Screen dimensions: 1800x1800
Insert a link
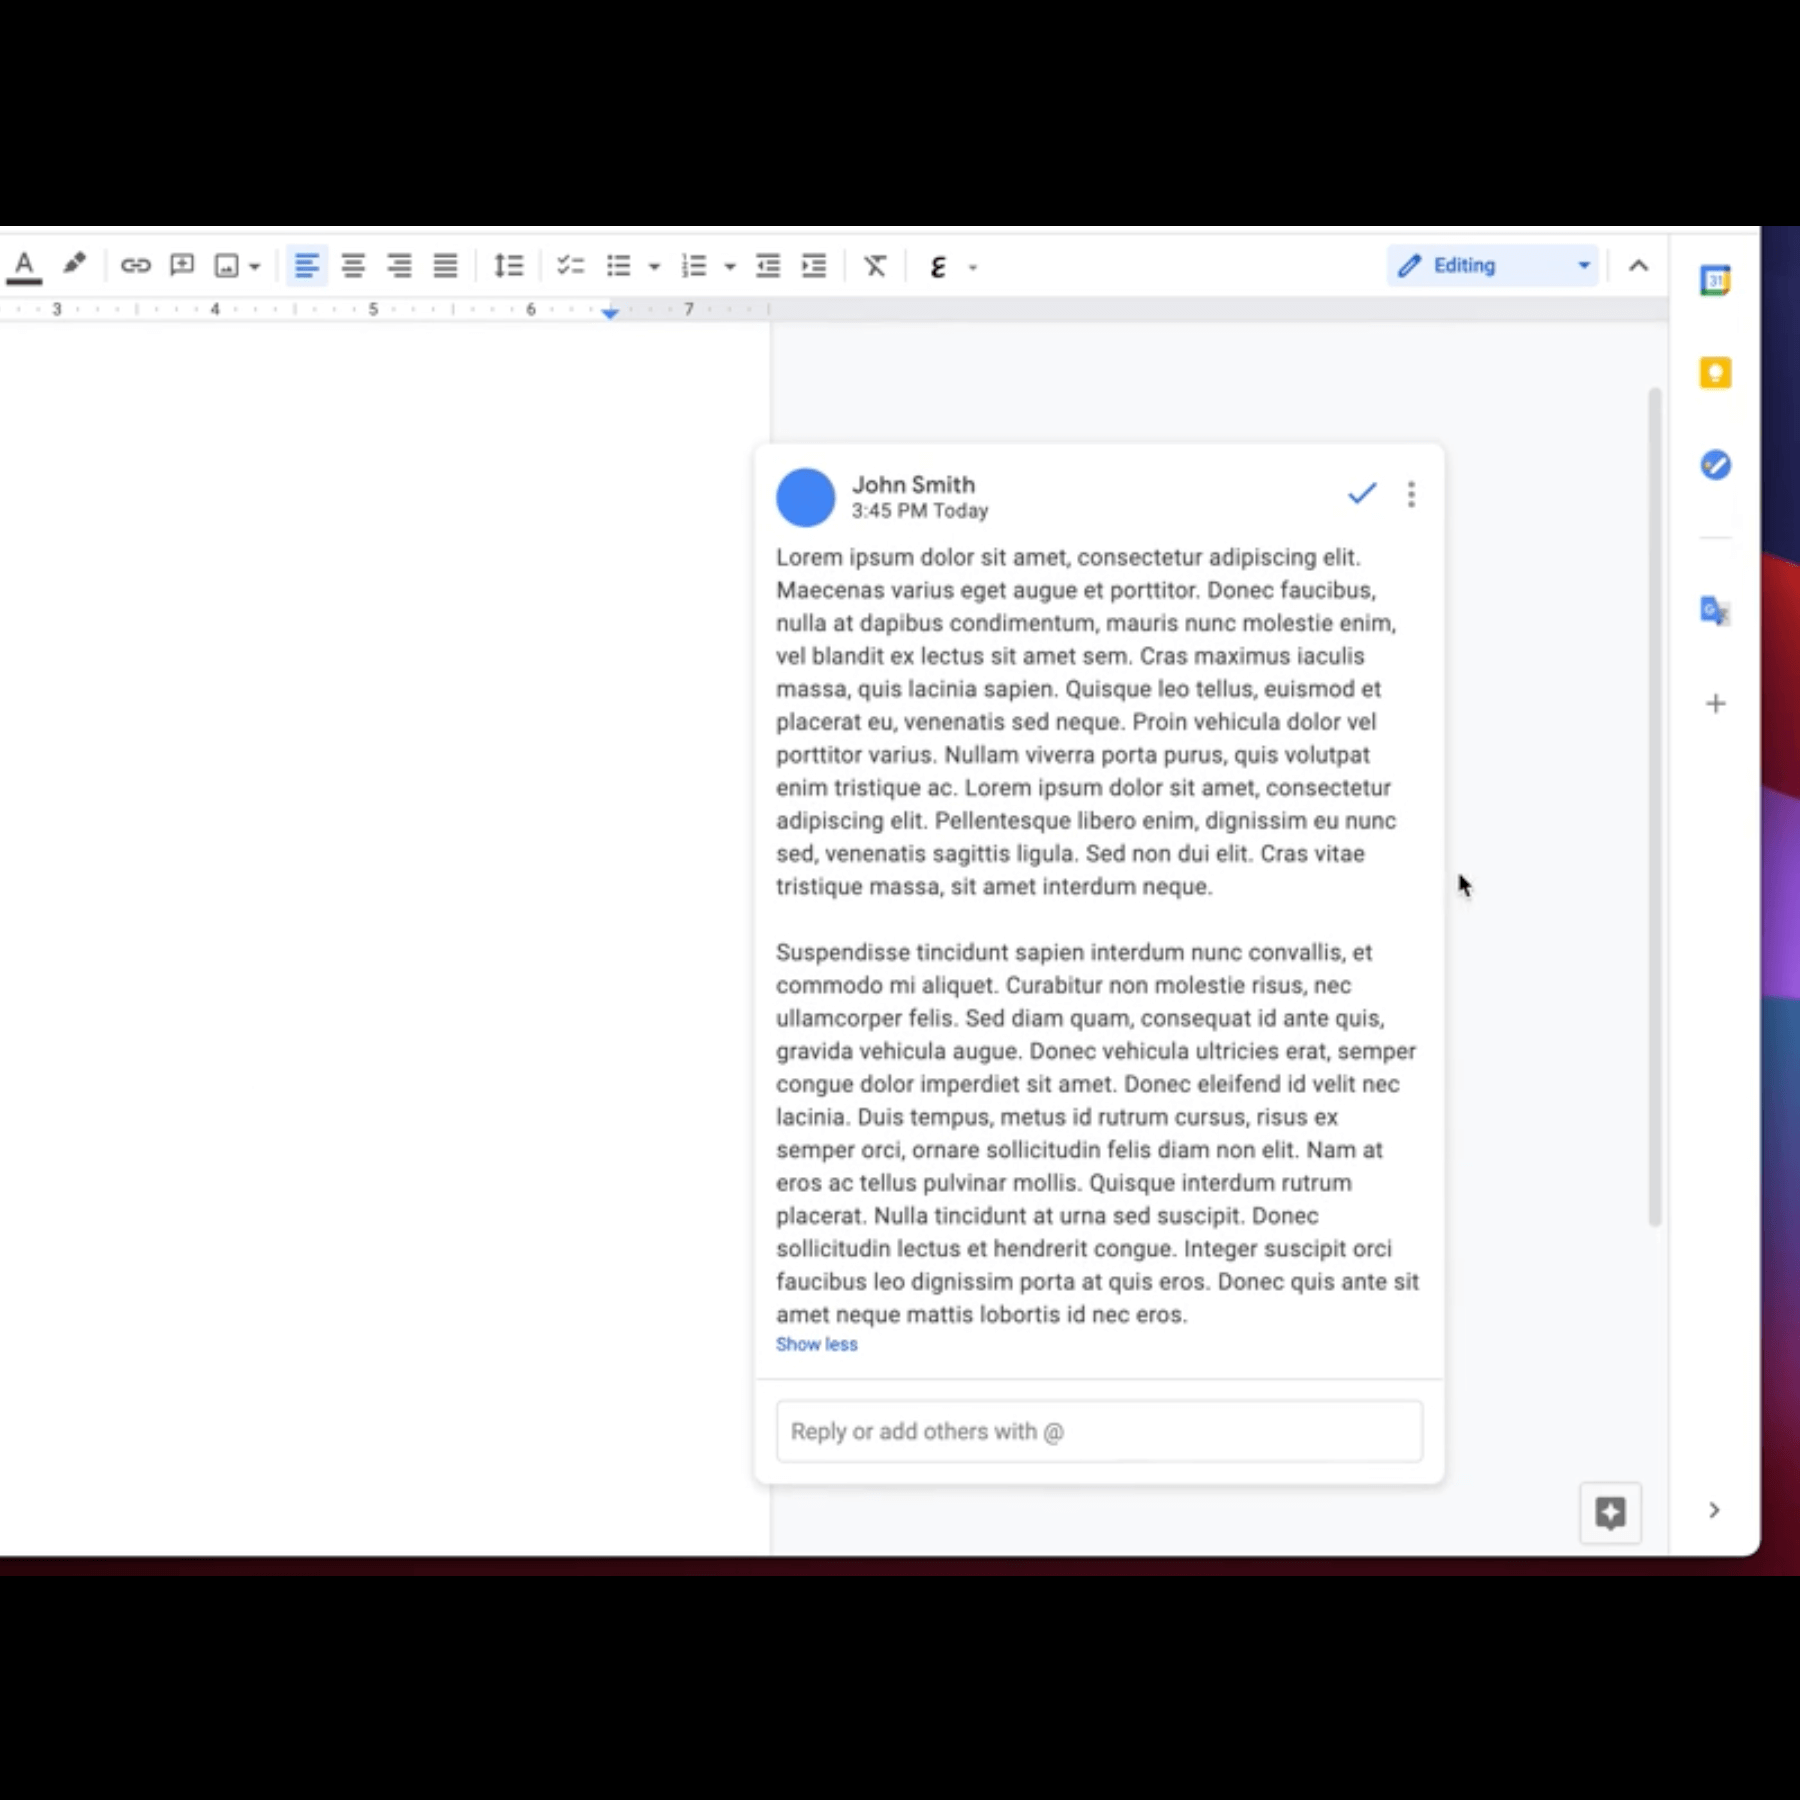(136, 265)
